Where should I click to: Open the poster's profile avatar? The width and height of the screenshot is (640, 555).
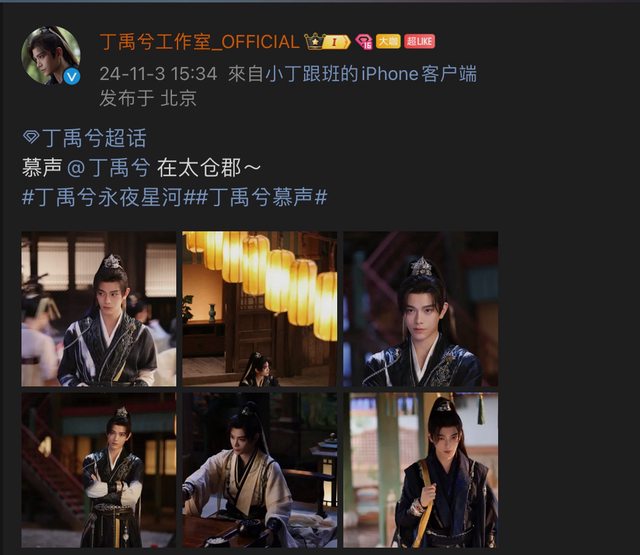(x=51, y=55)
